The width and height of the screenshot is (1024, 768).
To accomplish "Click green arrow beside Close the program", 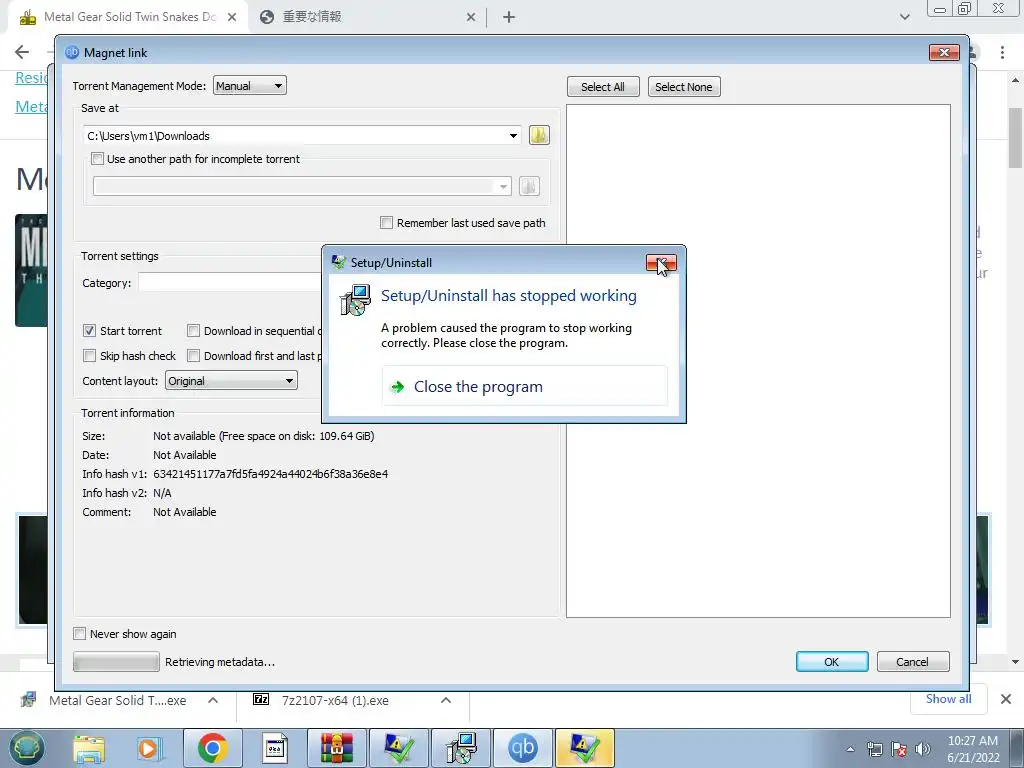I will (x=397, y=387).
